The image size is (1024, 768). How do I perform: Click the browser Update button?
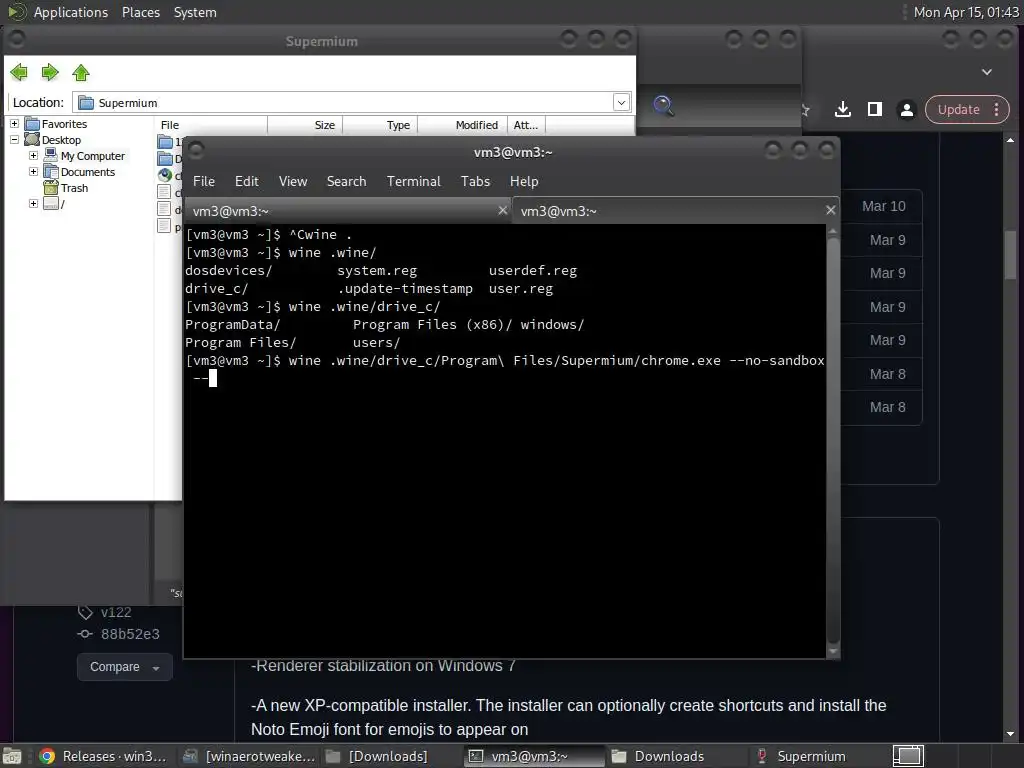[959, 110]
